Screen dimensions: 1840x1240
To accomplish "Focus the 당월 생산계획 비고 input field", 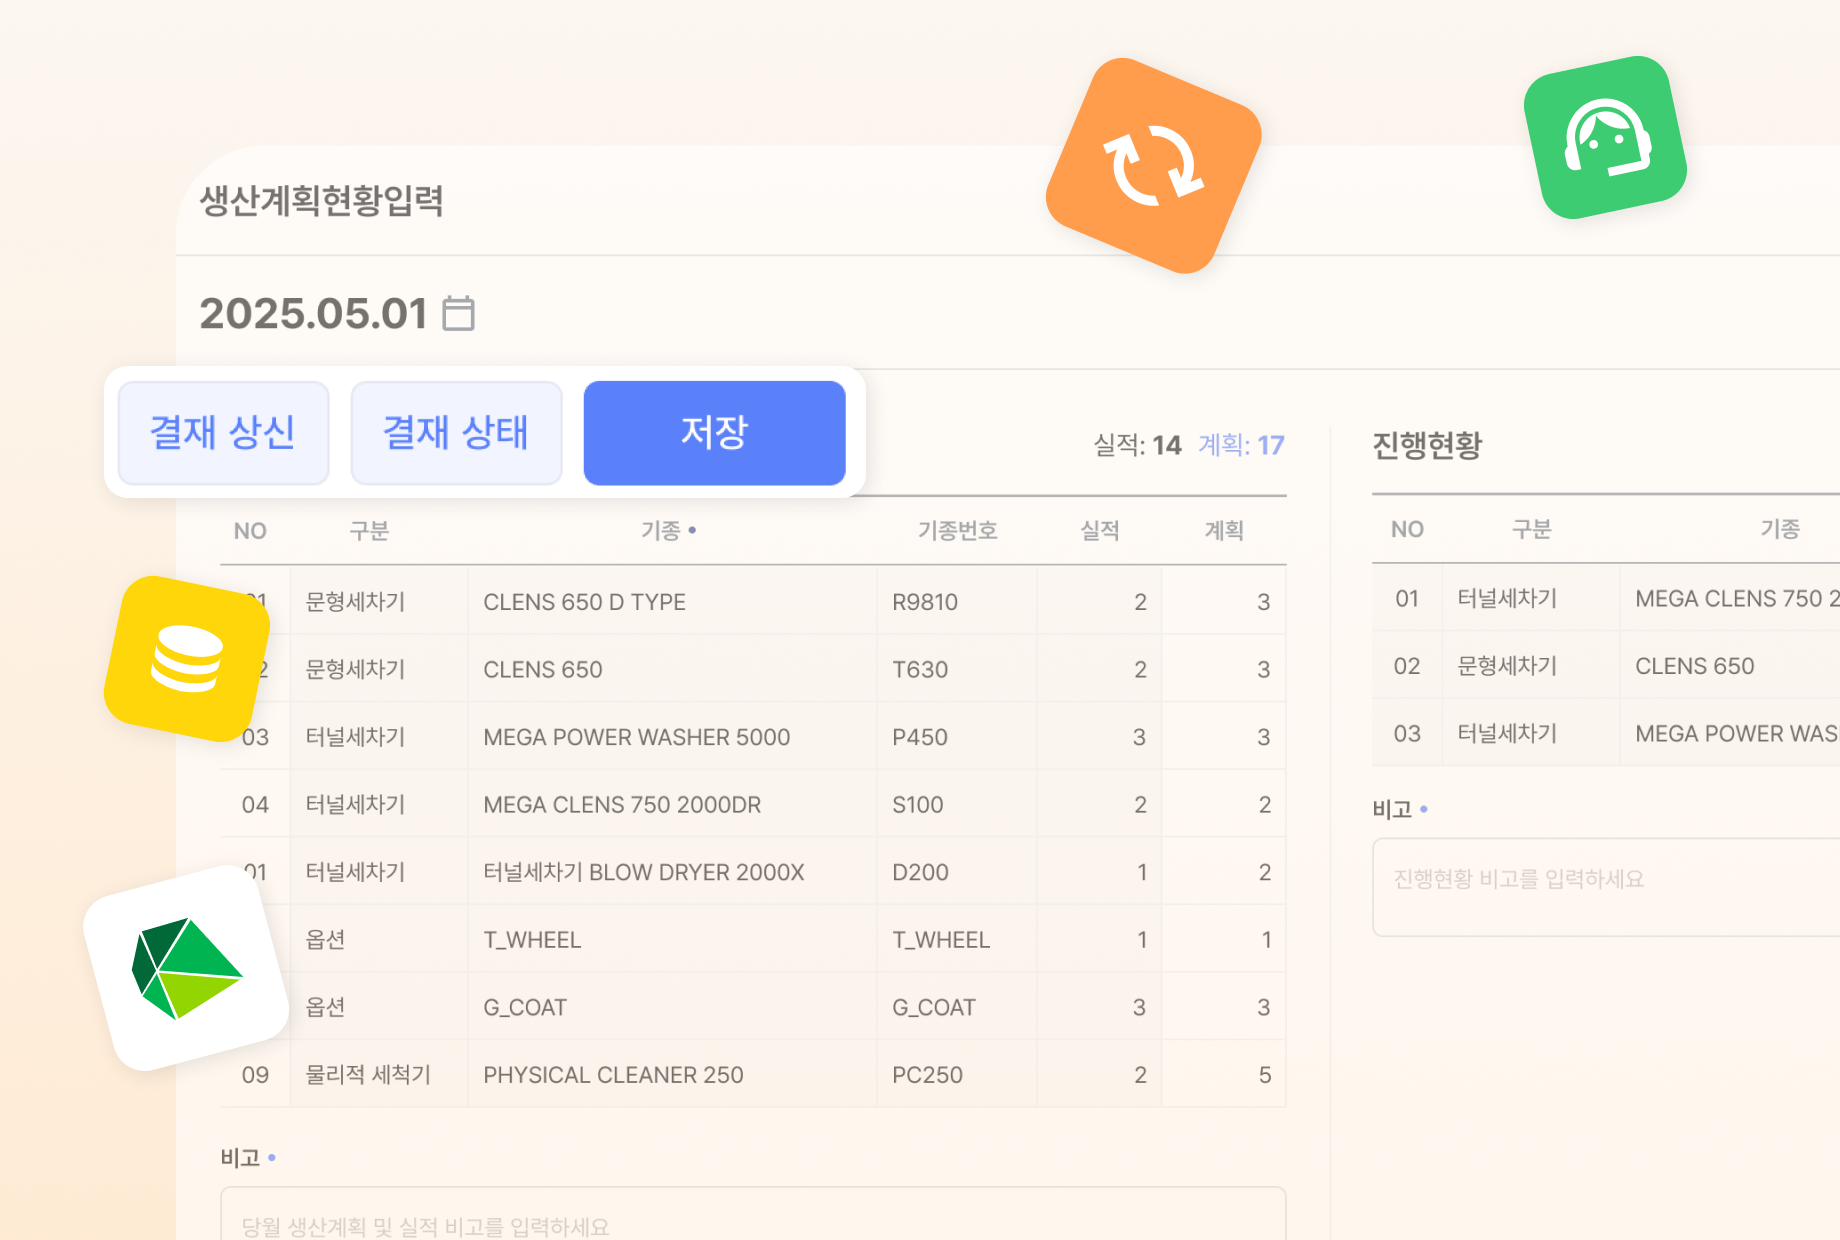I will pyautogui.click(x=753, y=1214).
